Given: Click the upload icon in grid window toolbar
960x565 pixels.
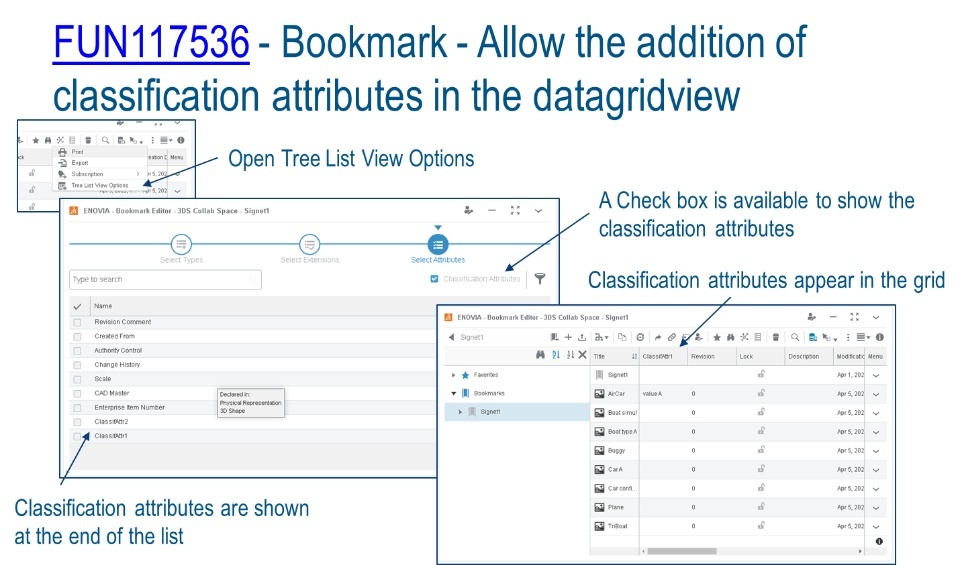Looking at the screenshot, I should coord(582,337).
